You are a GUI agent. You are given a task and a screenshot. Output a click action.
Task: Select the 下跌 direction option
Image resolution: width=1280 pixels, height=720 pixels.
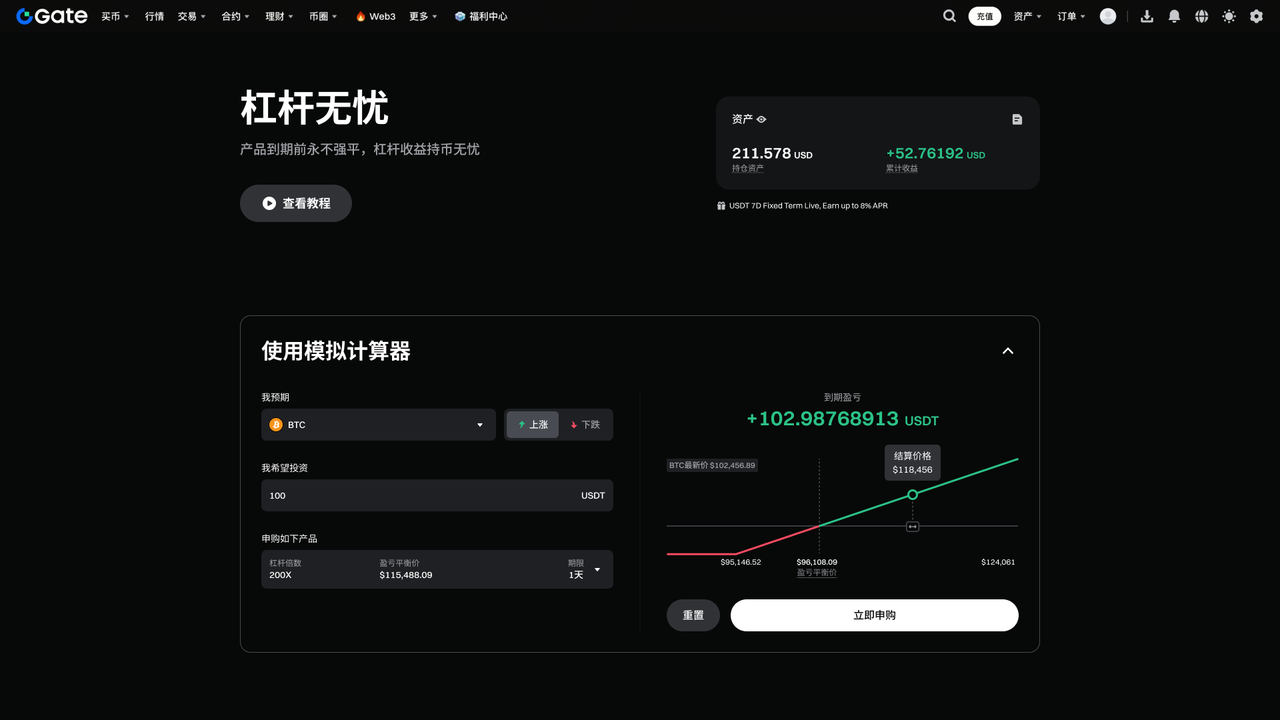585,425
